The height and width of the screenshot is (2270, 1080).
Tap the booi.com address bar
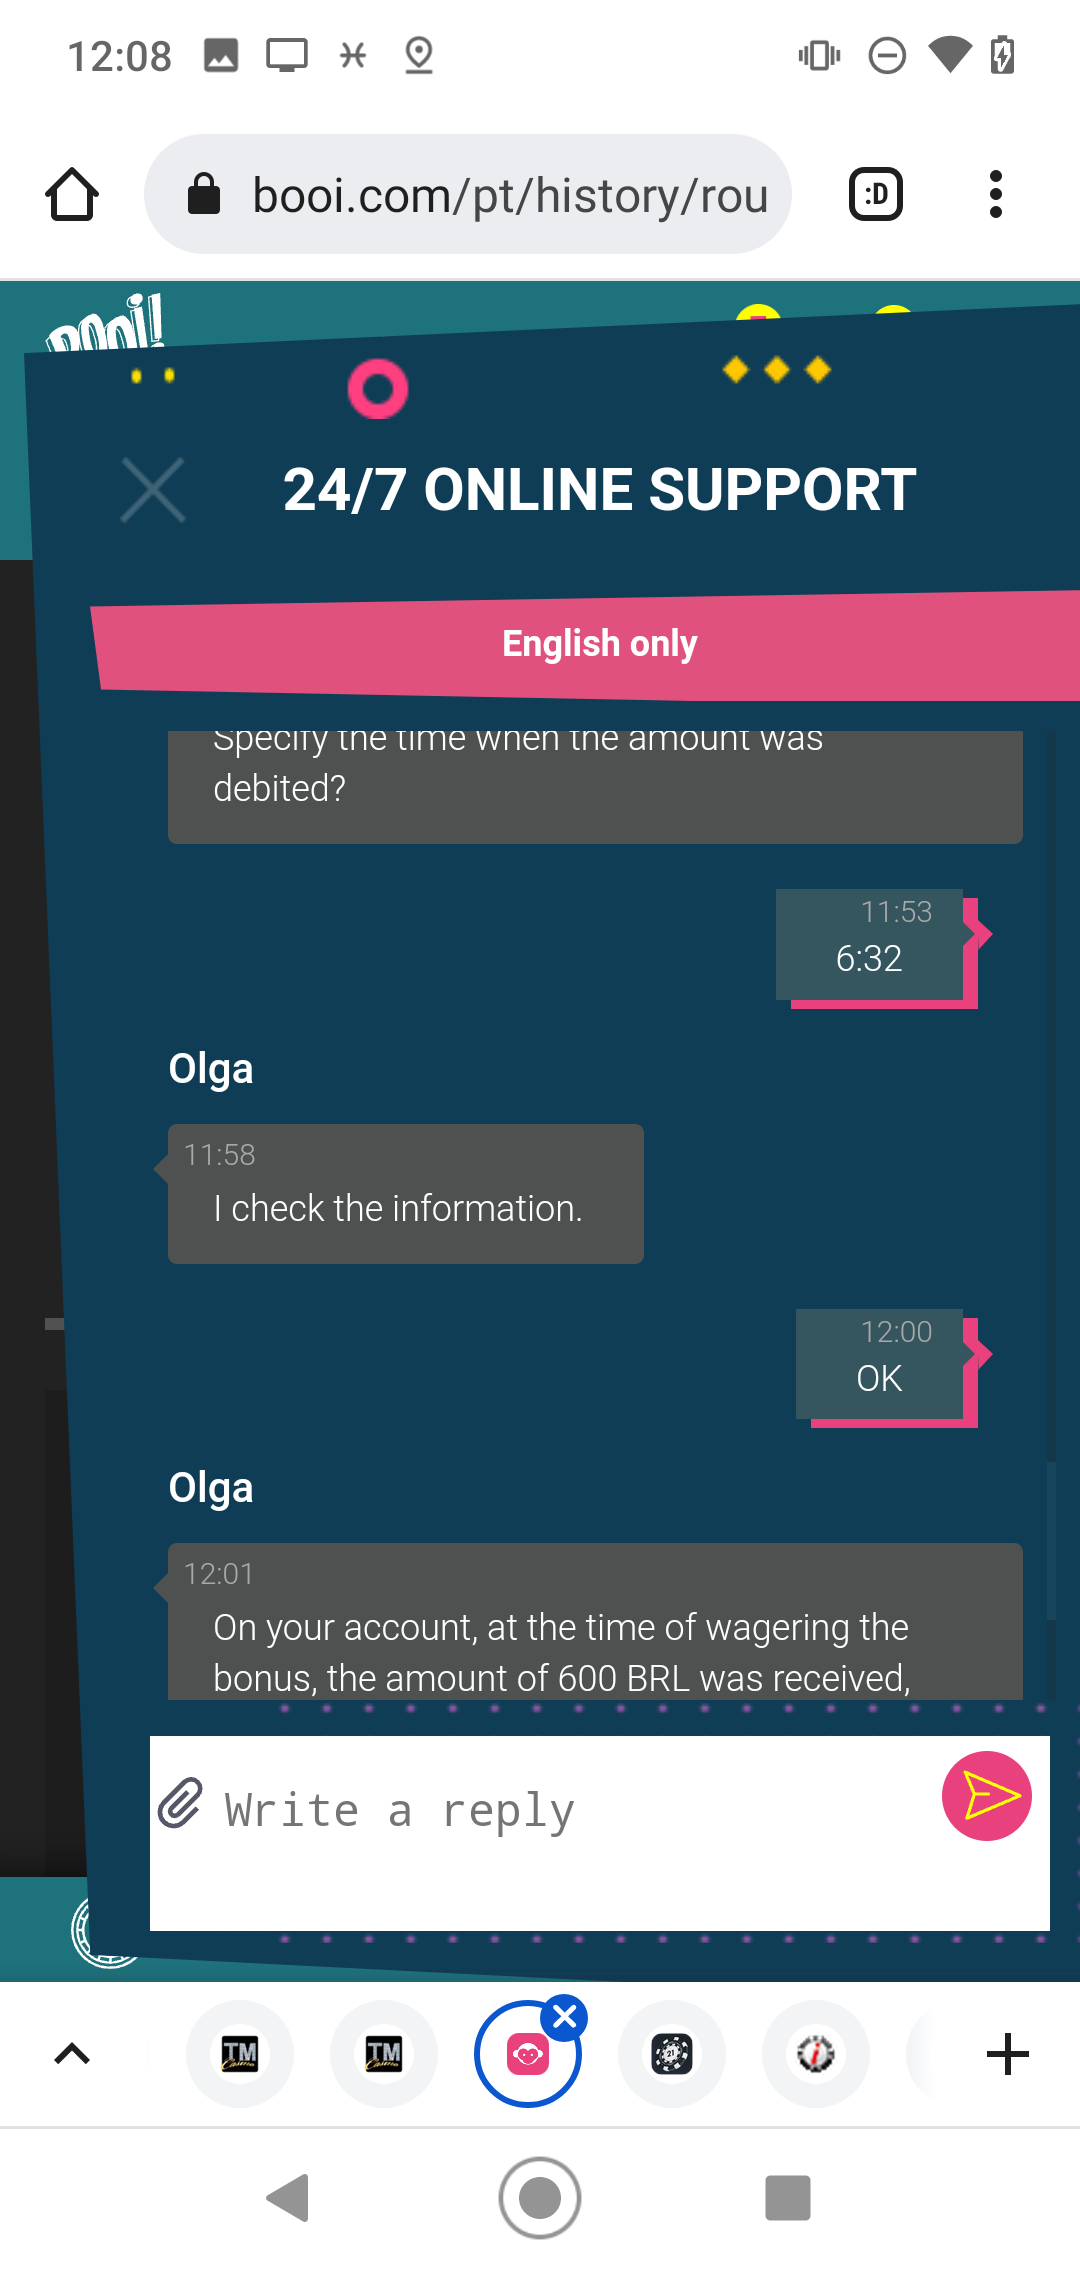coord(468,194)
